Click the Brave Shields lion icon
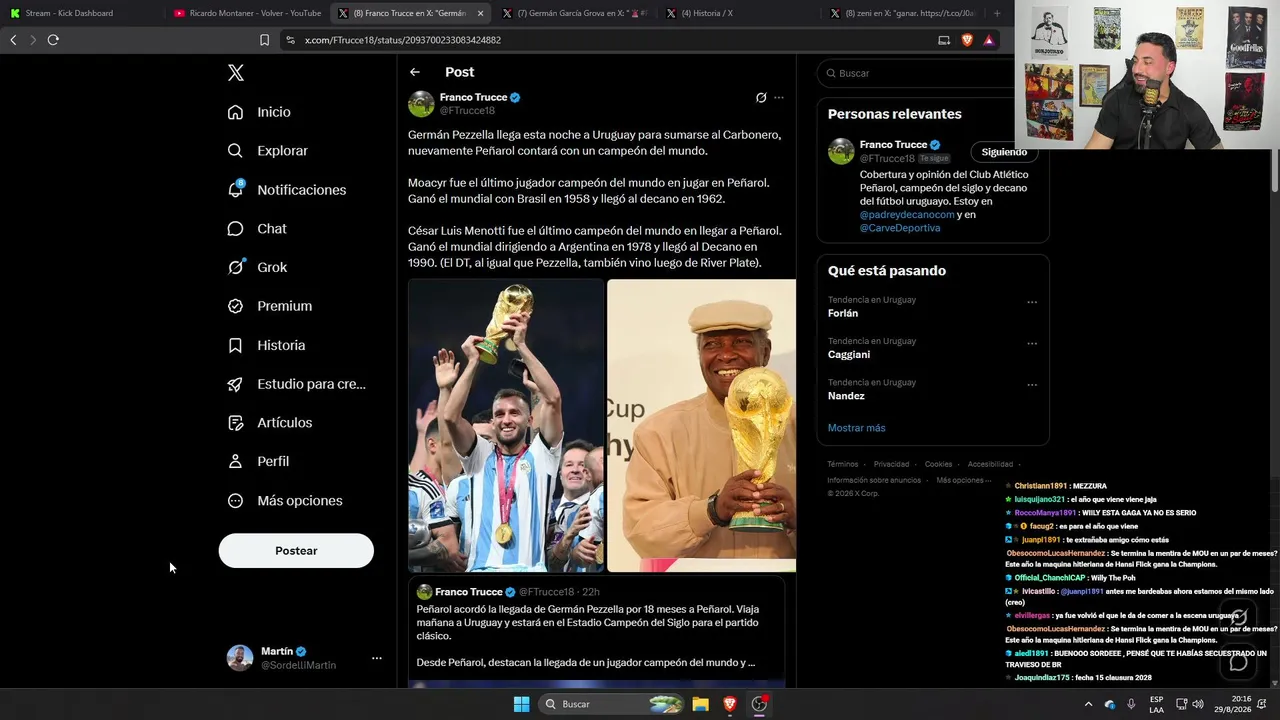This screenshot has width=1280, height=720. point(967,40)
